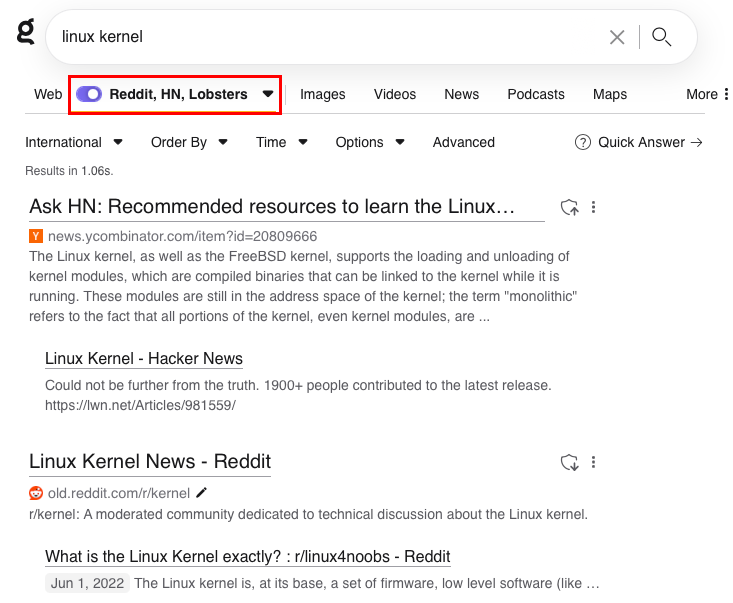Click the Quick Answer button
The image size is (733, 603).
639,142
